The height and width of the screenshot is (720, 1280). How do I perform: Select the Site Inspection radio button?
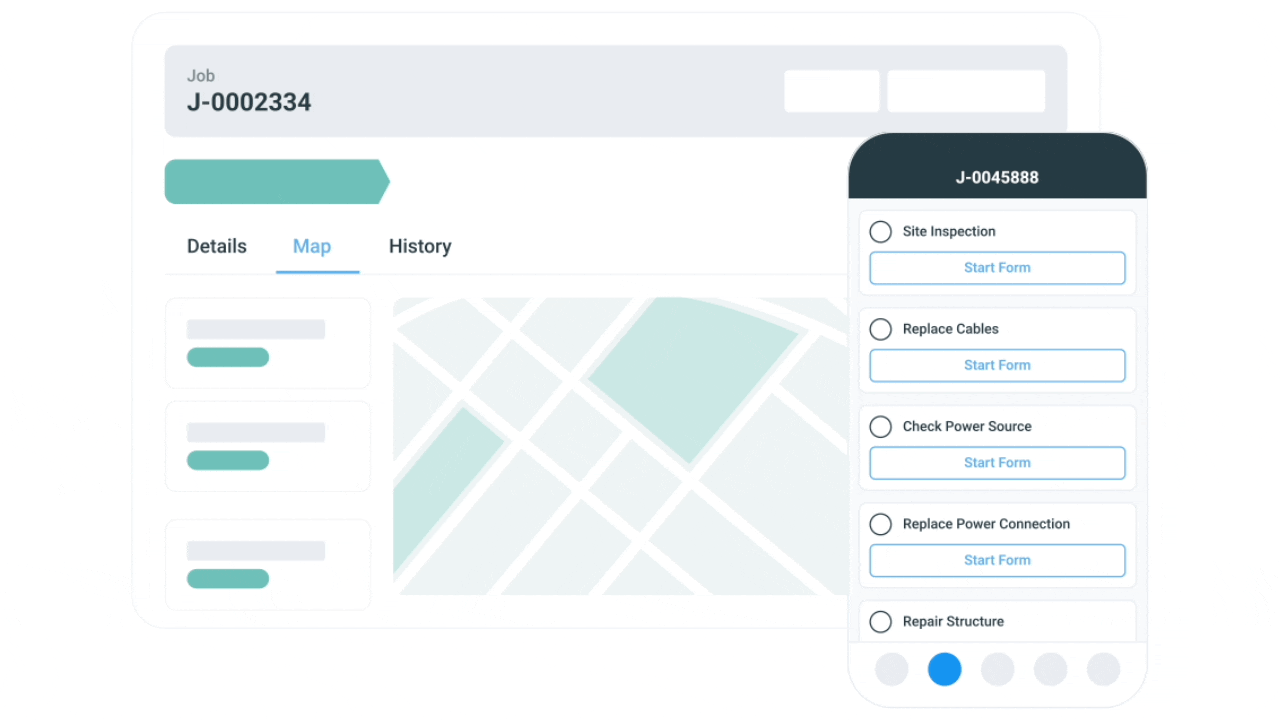click(x=880, y=231)
